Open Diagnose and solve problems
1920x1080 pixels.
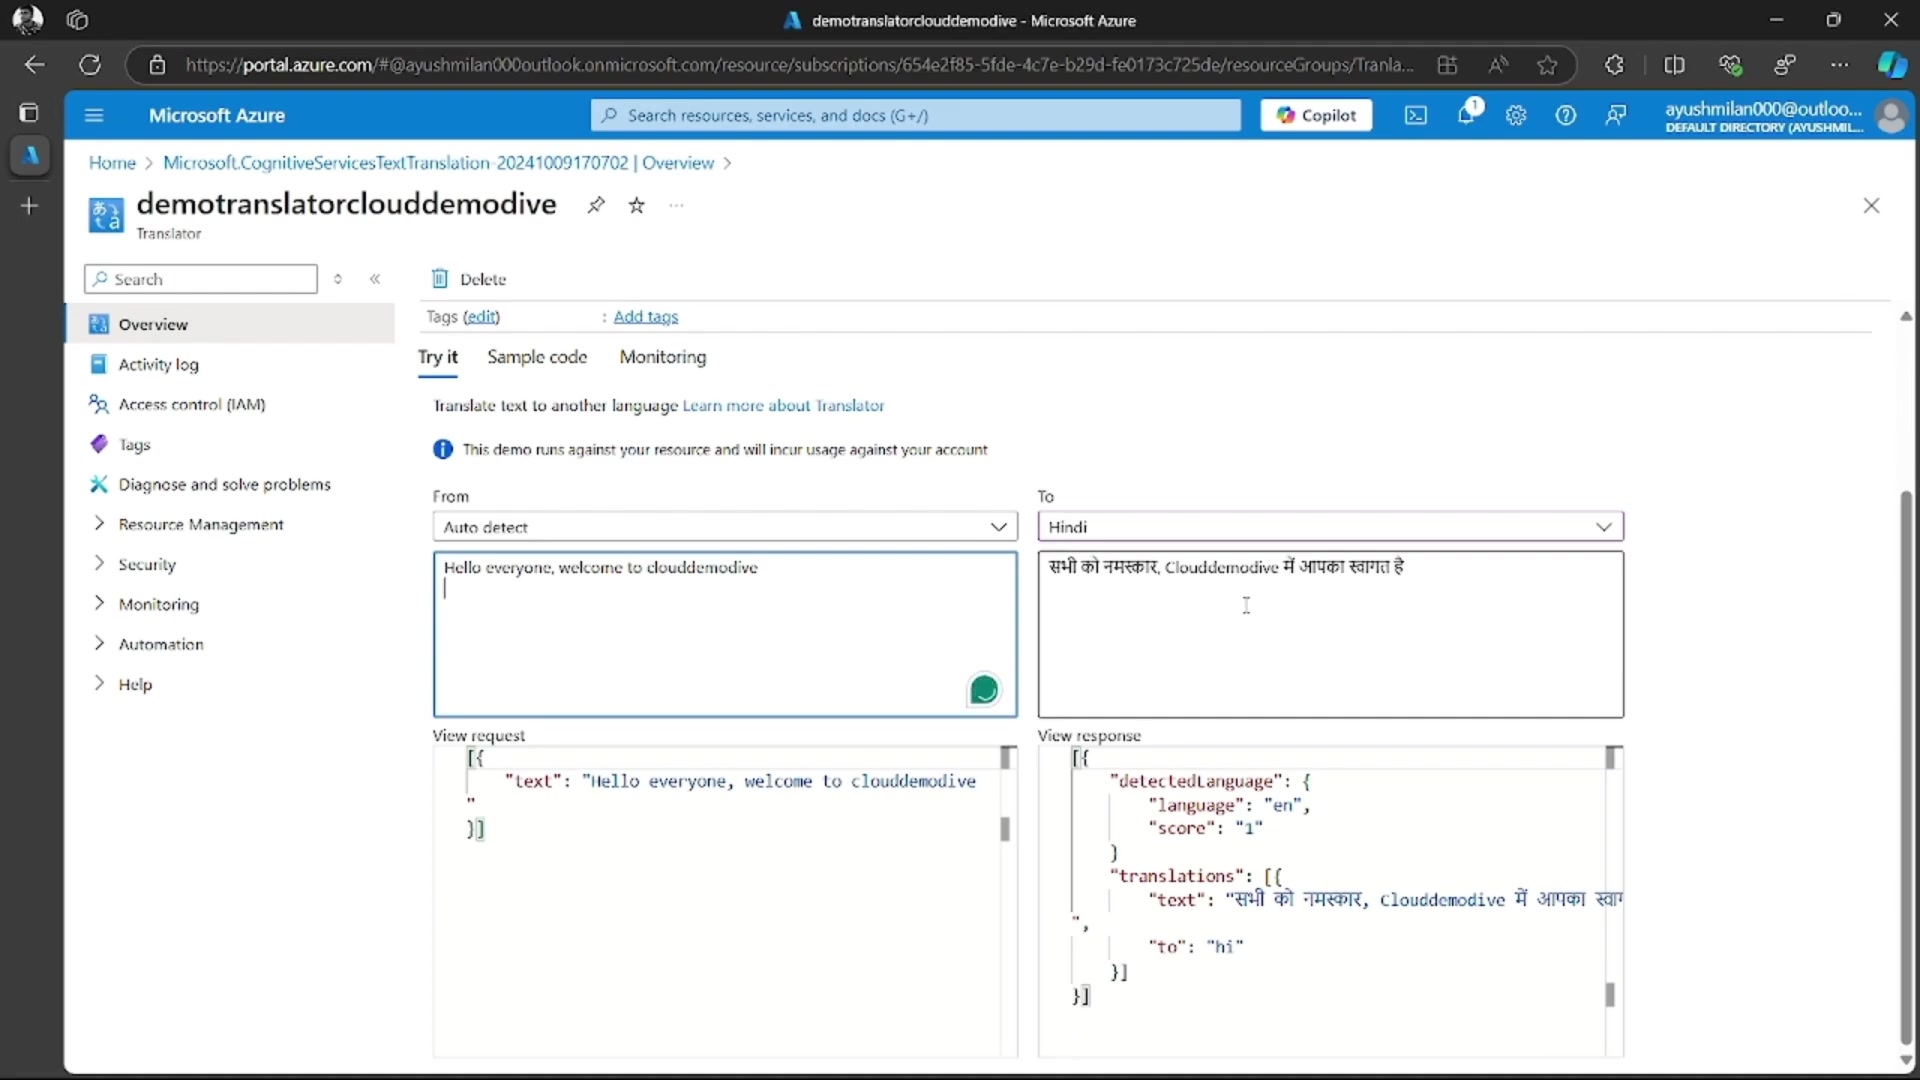224,484
